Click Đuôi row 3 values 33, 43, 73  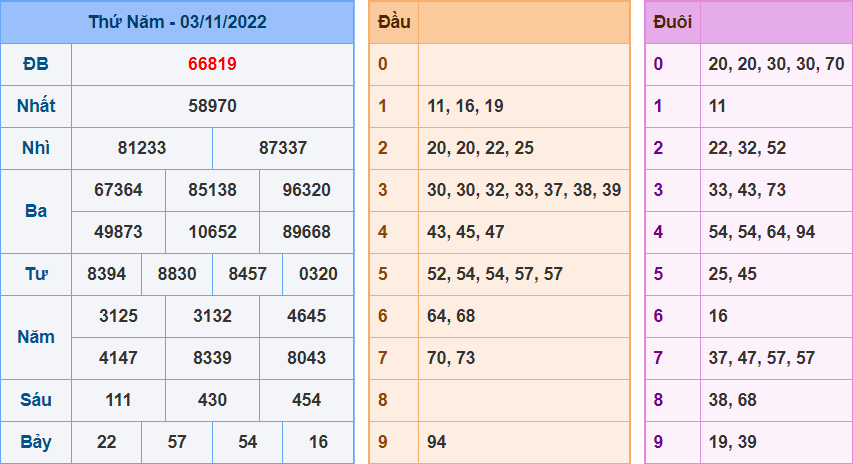(747, 189)
